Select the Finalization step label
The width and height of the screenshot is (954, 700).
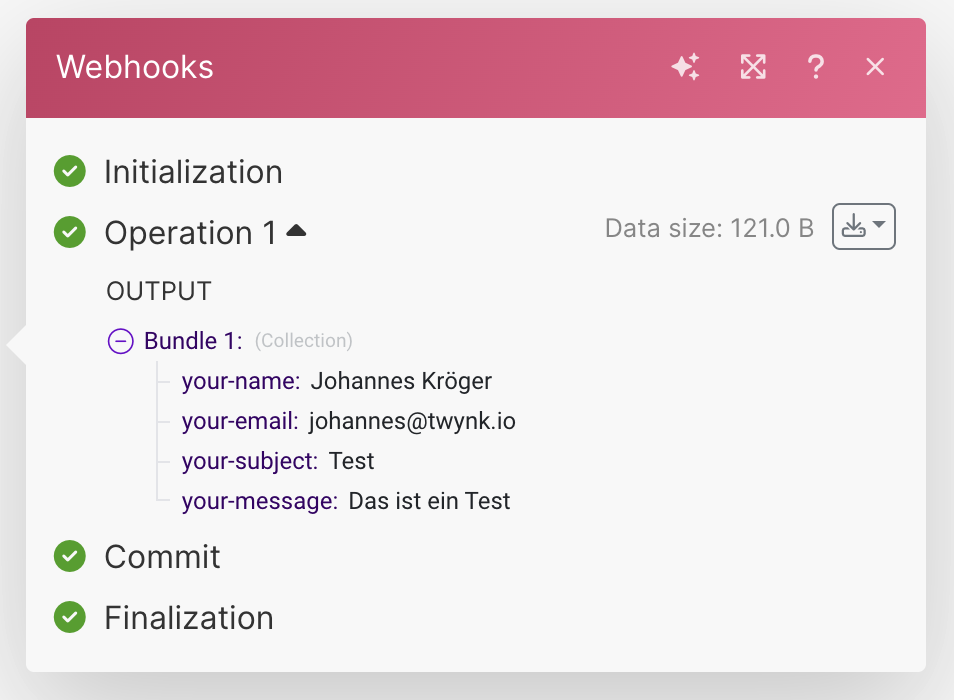(x=188, y=618)
